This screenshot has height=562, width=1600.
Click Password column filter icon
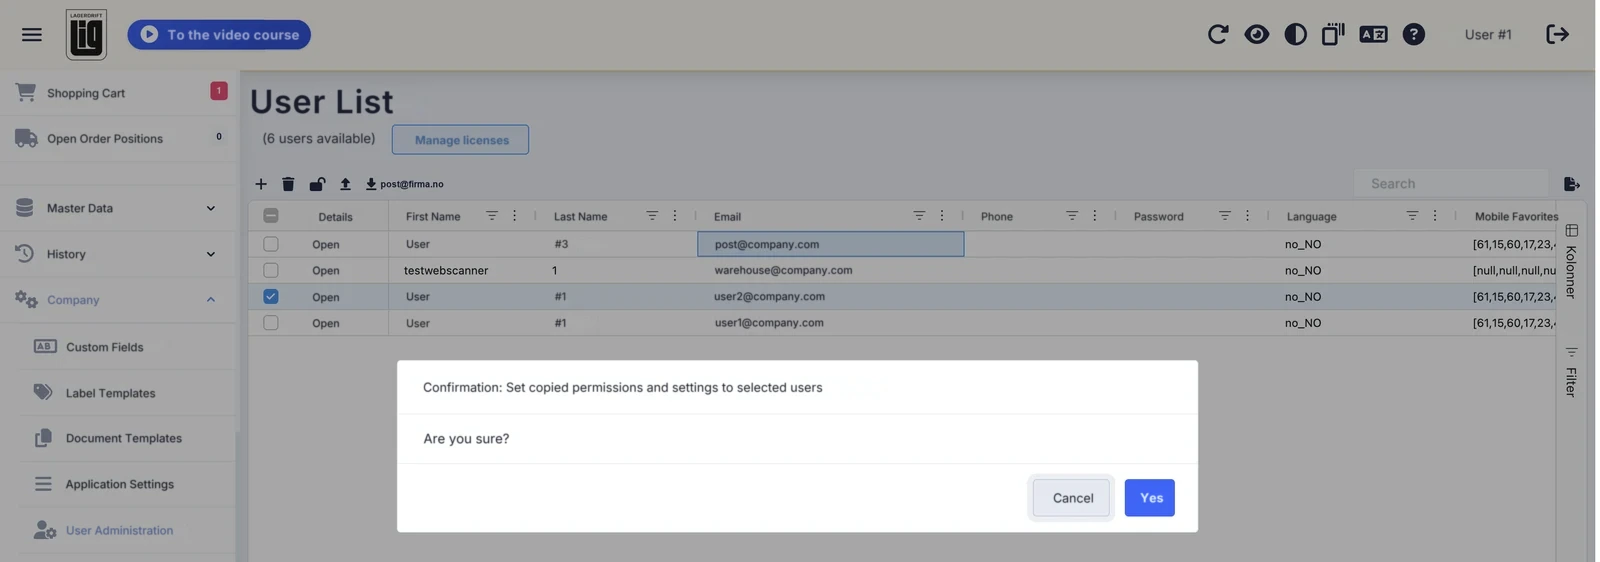coord(1224,216)
